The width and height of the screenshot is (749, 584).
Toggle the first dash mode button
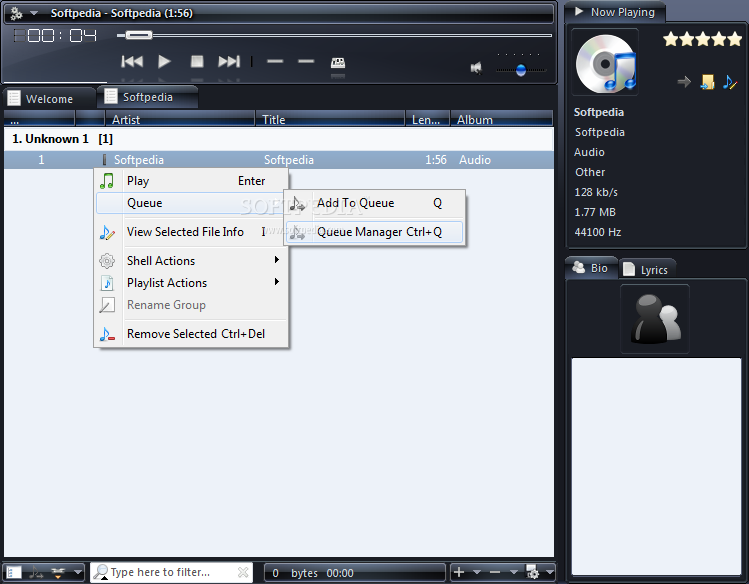click(275, 62)
